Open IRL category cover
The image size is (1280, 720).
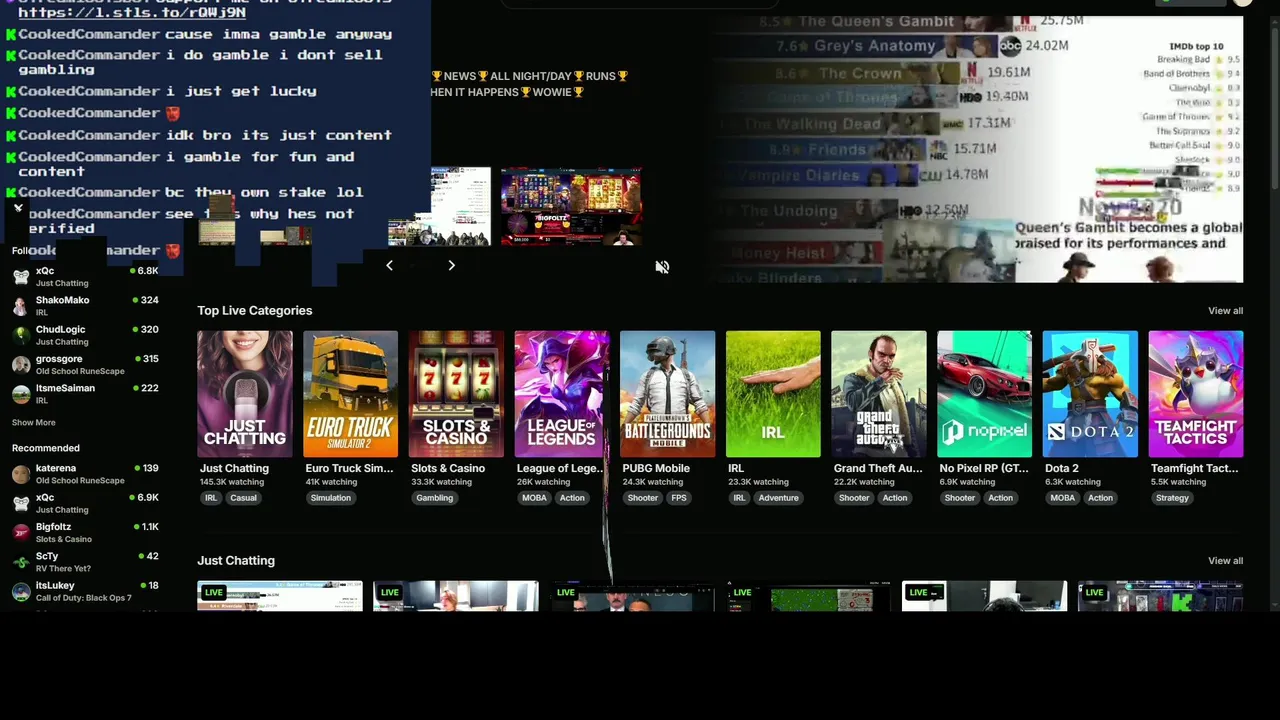(773, 394)
